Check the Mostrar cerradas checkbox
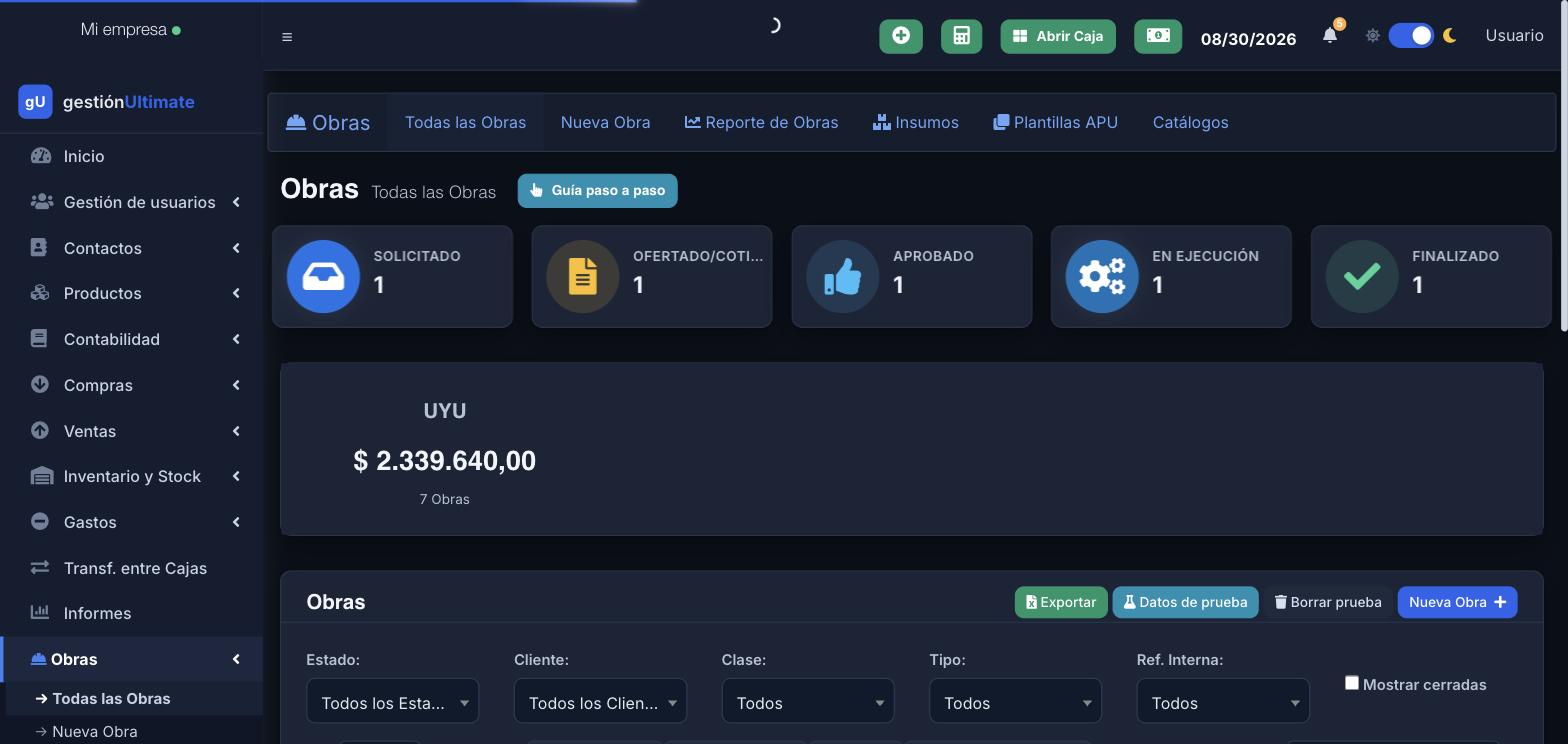The height and width of the screenshot is (744, 1568). point(1352,683)
